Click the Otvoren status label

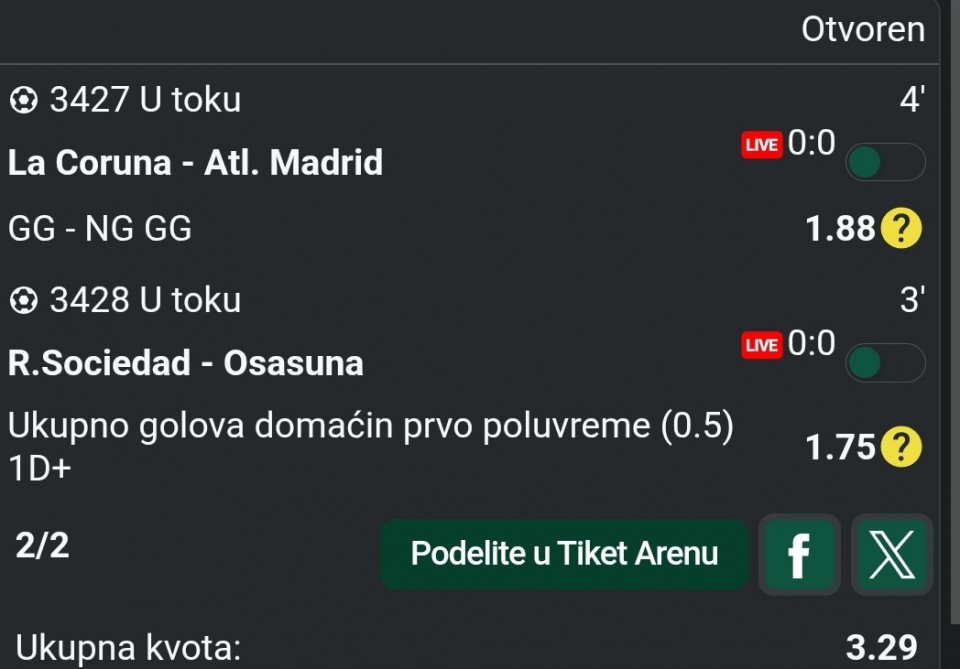(x=863, y=29)
